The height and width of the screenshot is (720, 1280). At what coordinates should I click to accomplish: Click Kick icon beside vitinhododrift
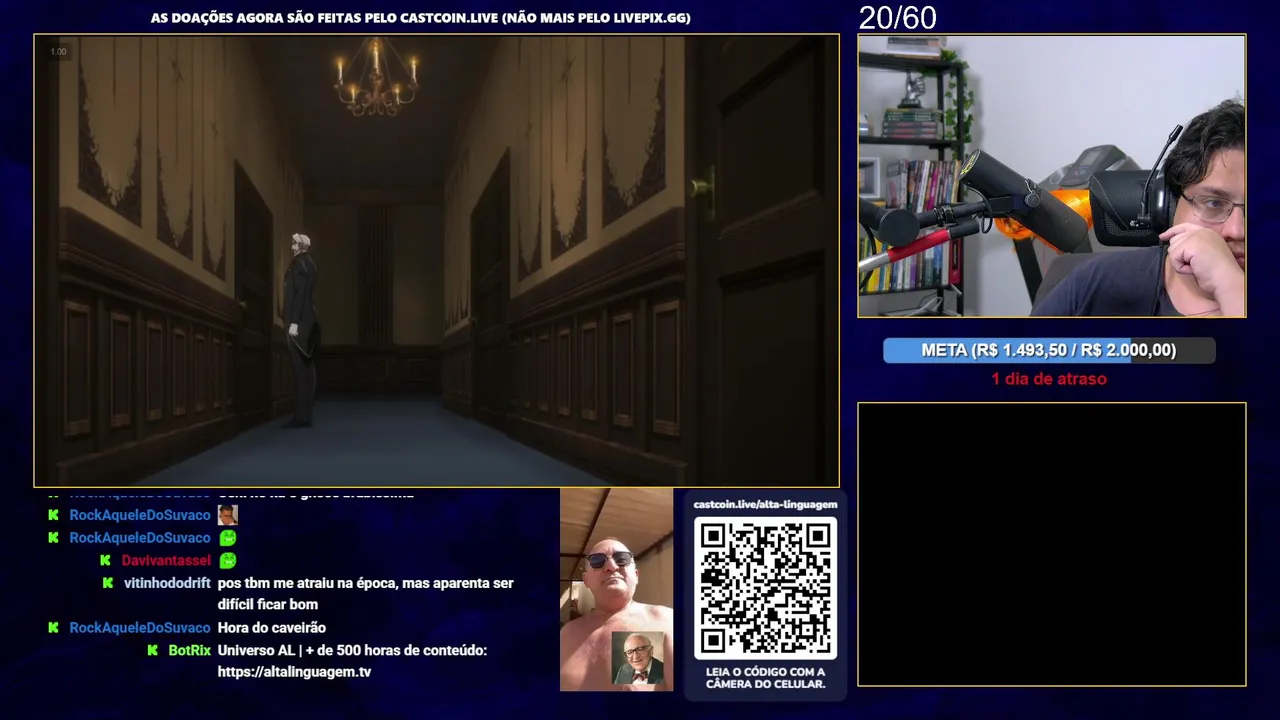tap(108, 582)
